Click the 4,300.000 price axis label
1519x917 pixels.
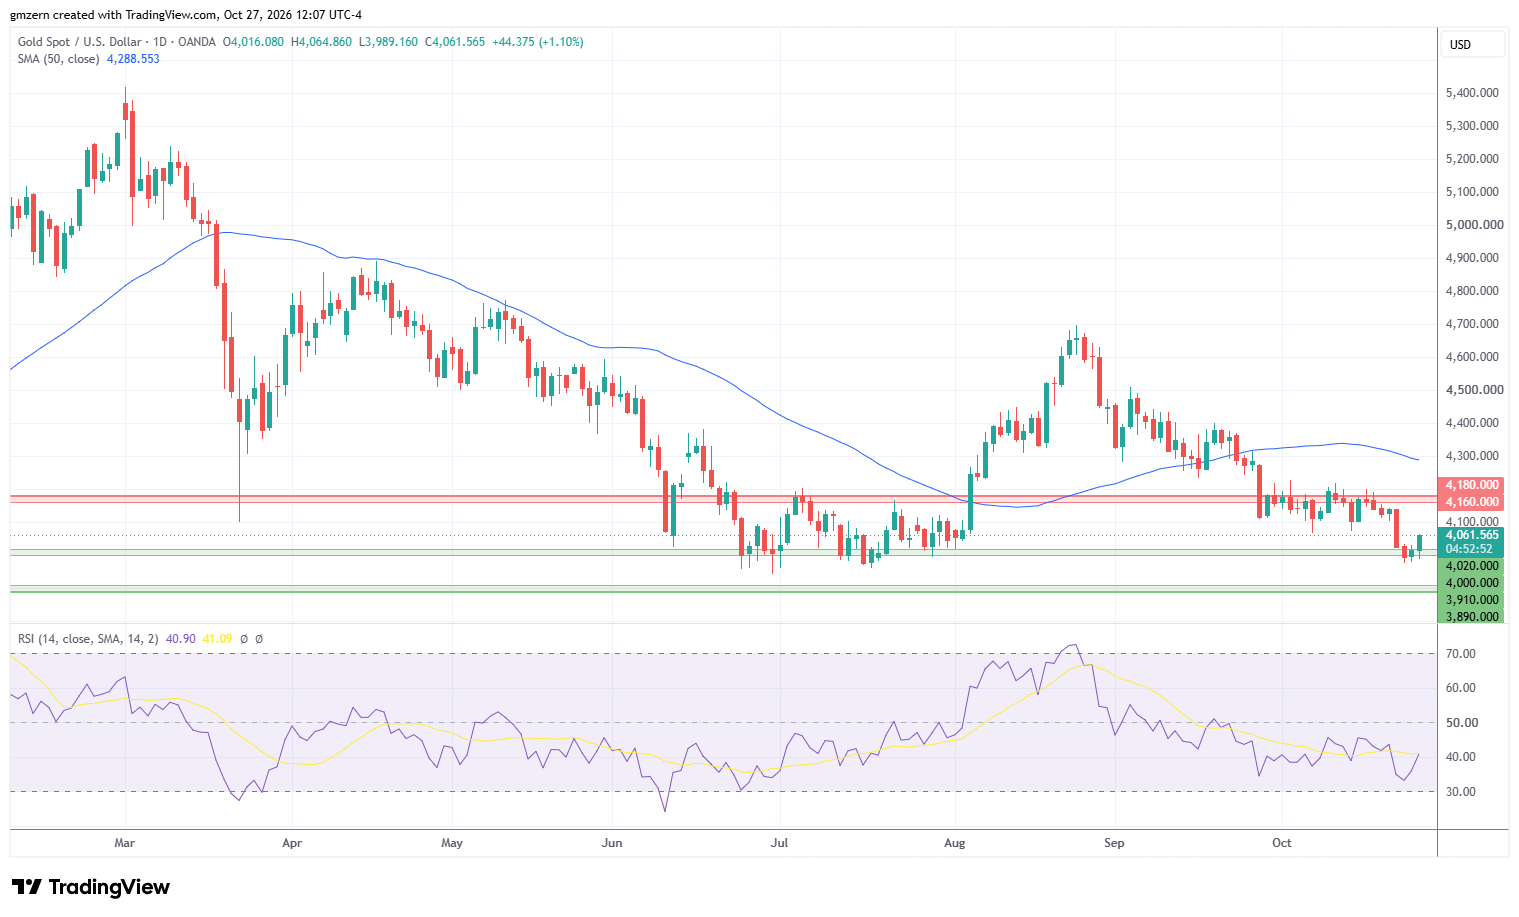click(x=1472, y=456)
